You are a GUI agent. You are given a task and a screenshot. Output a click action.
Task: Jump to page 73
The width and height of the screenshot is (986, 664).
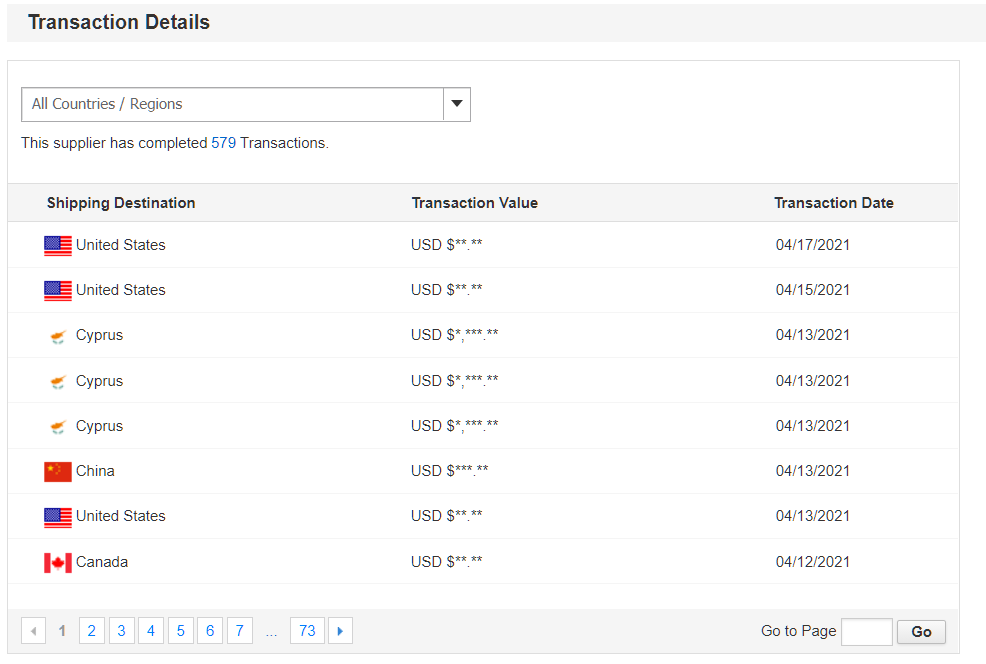click(x=307, y=630)
